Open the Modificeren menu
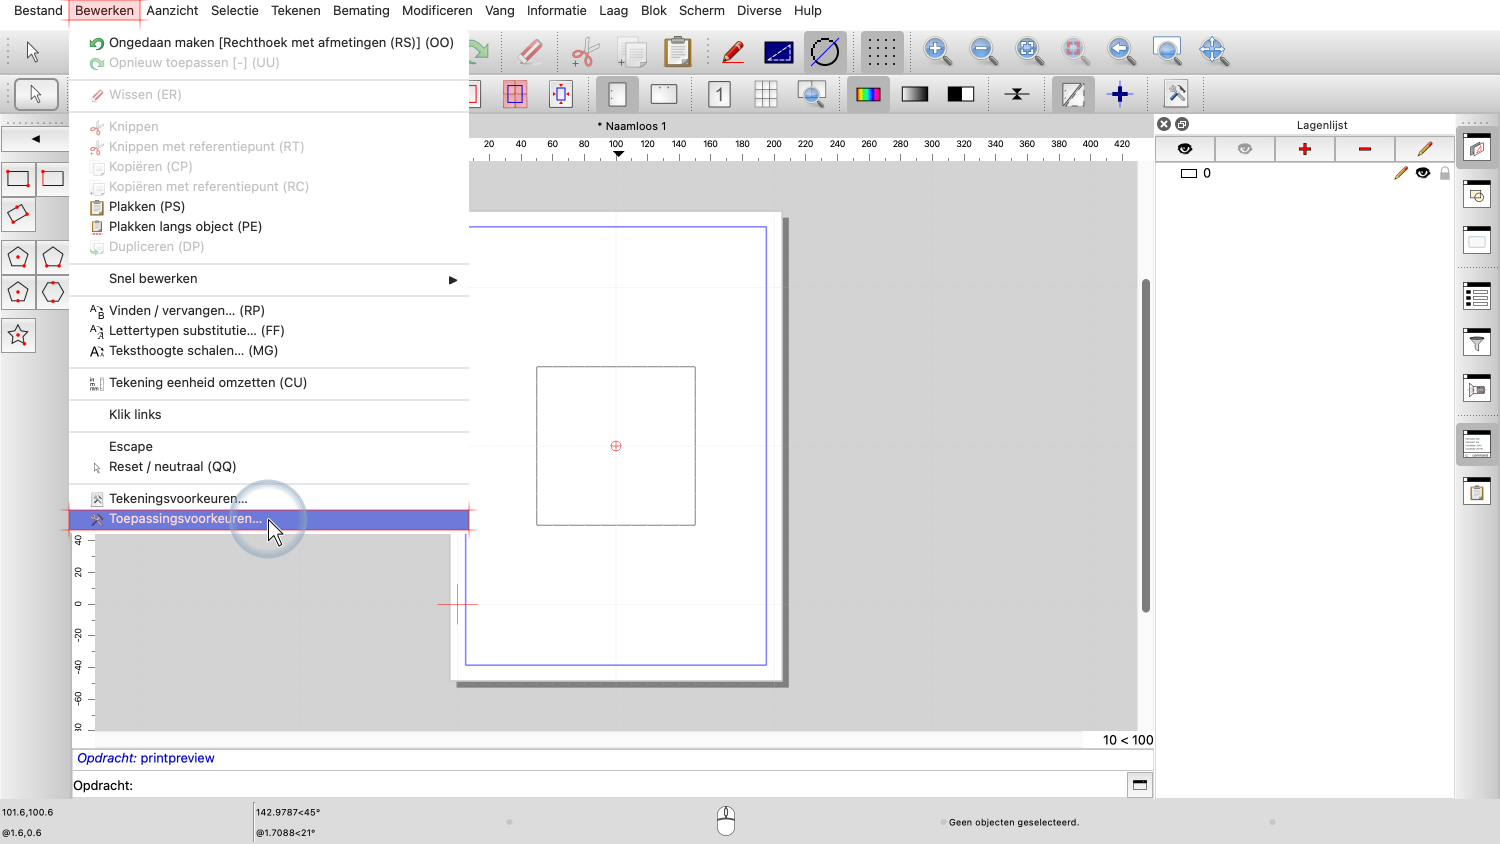Image resolution: width=1500 pixels, height=844 pixels. coord(437,11)
